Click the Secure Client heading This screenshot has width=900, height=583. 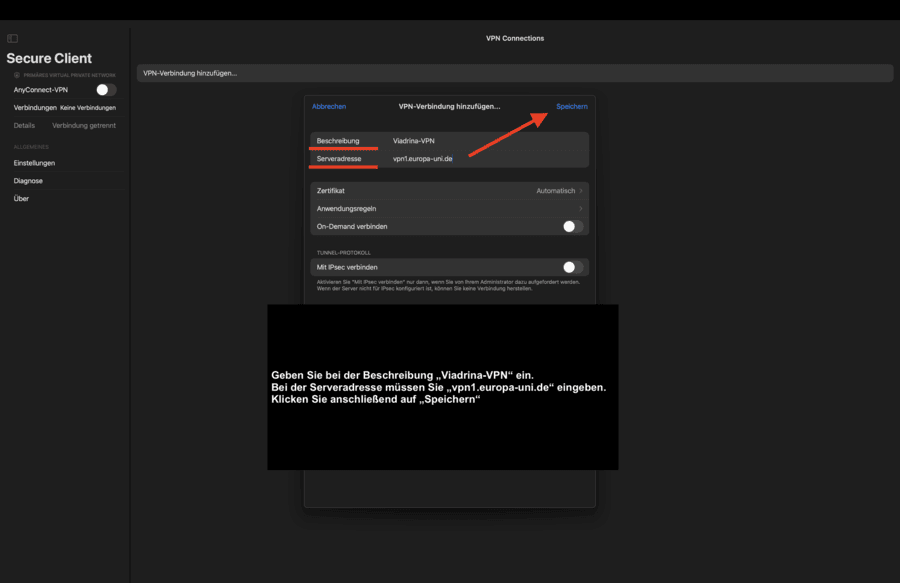[49, 58]
